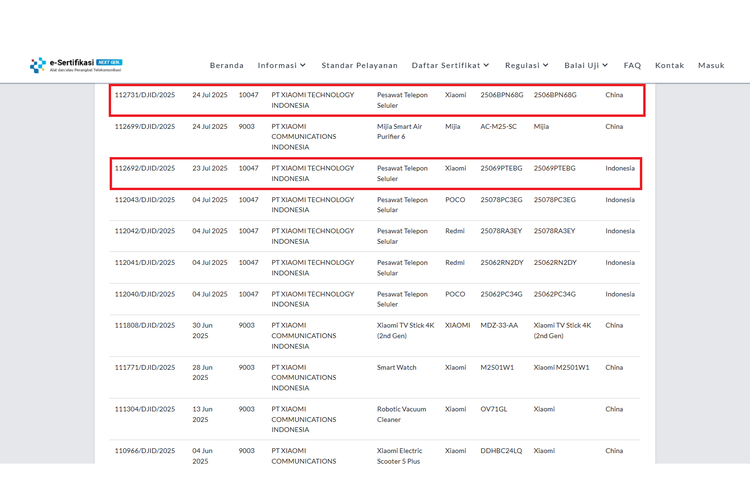Image resolution: width=750 pixels, height=500 pixels.
Task: Click the first 25069PTEBG model cell
Action: pos(501,168)
